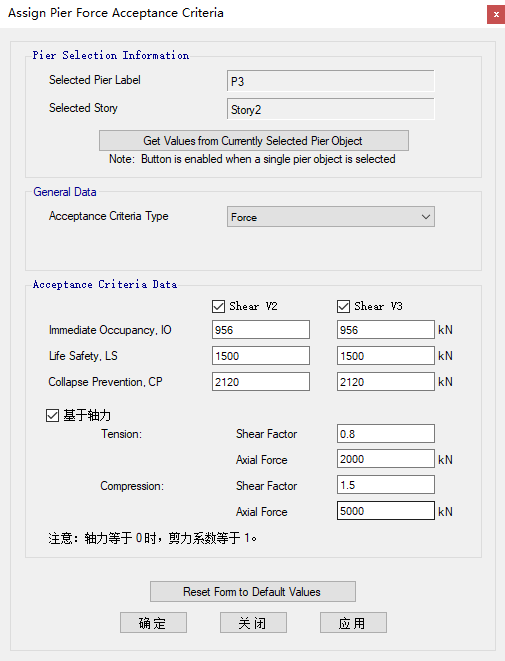Confirm with the 确定 button
Viewport: 505px width, 661px height.
click(x=153, y=623)
